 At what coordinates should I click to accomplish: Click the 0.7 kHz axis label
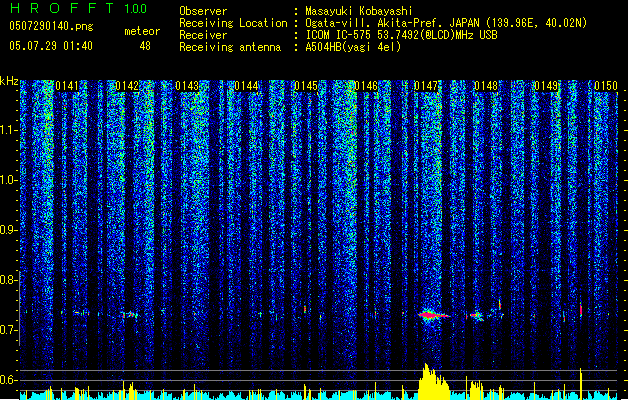(8, 330)
